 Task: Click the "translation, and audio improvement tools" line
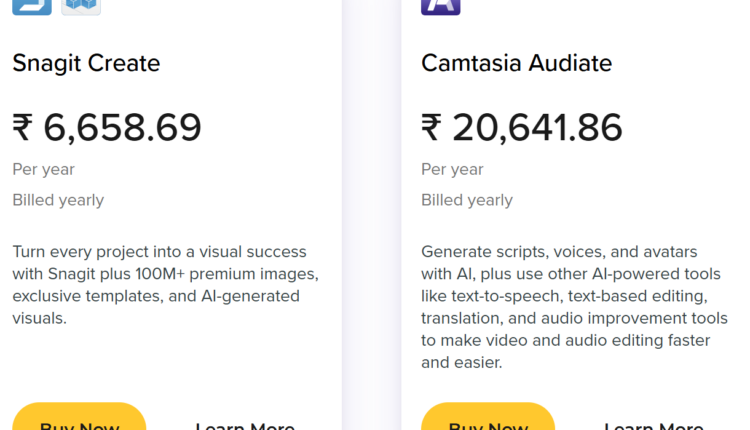pos(575,318)
